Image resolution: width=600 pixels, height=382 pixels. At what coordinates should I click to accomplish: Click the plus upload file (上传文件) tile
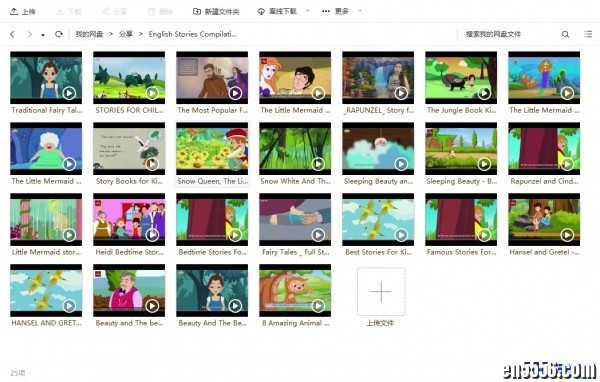(381, 292)
